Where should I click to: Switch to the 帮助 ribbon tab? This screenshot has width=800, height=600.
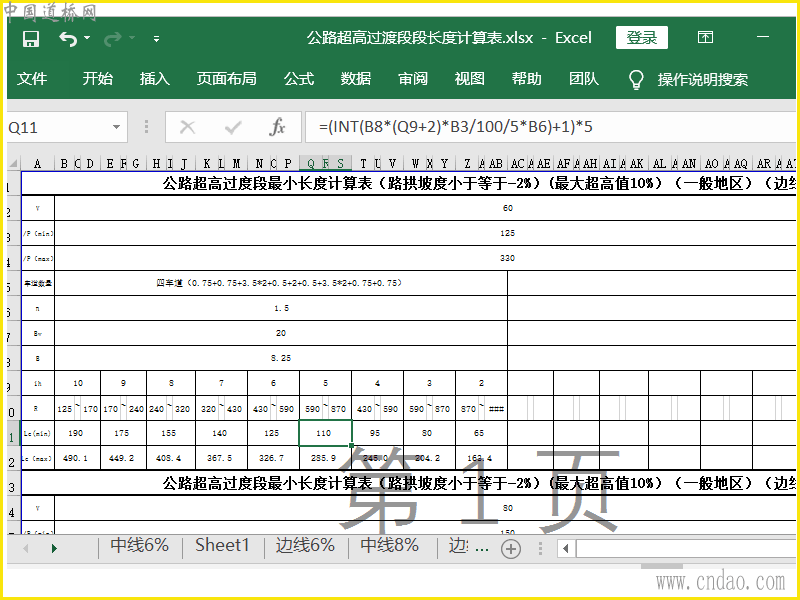[x=527, y=79]
